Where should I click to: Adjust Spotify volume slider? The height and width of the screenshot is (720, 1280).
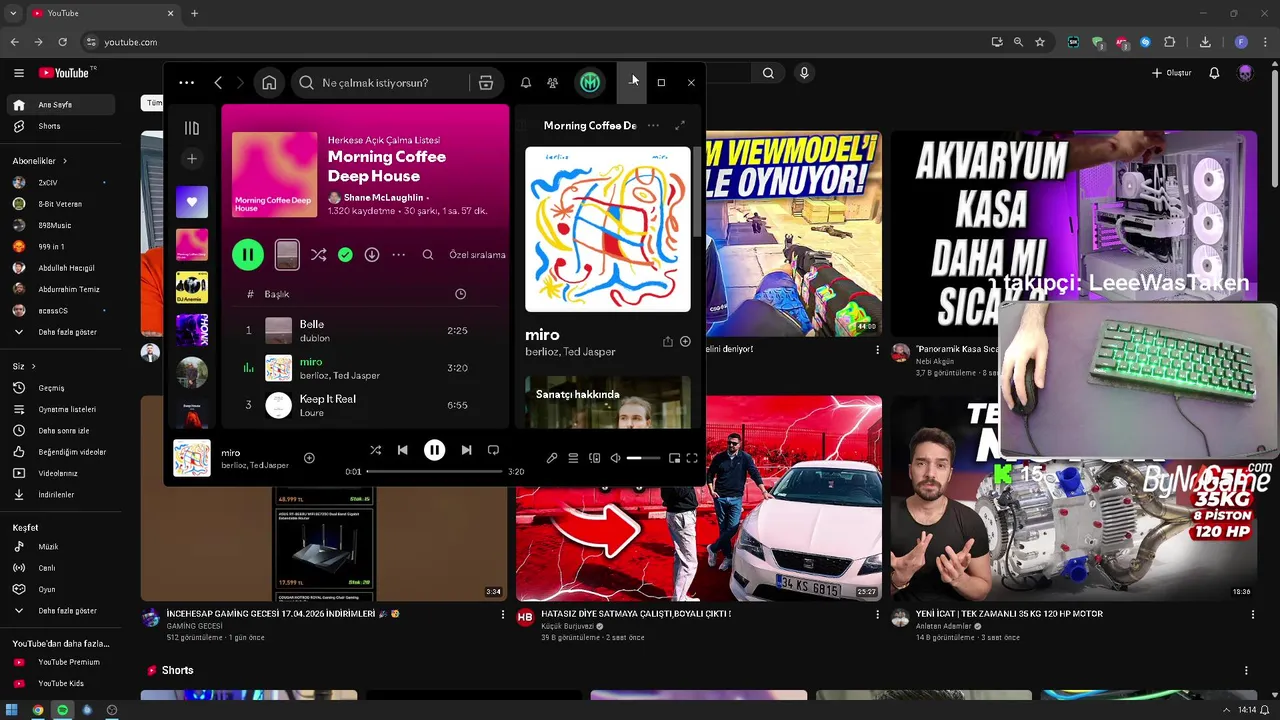coord(643,458)
